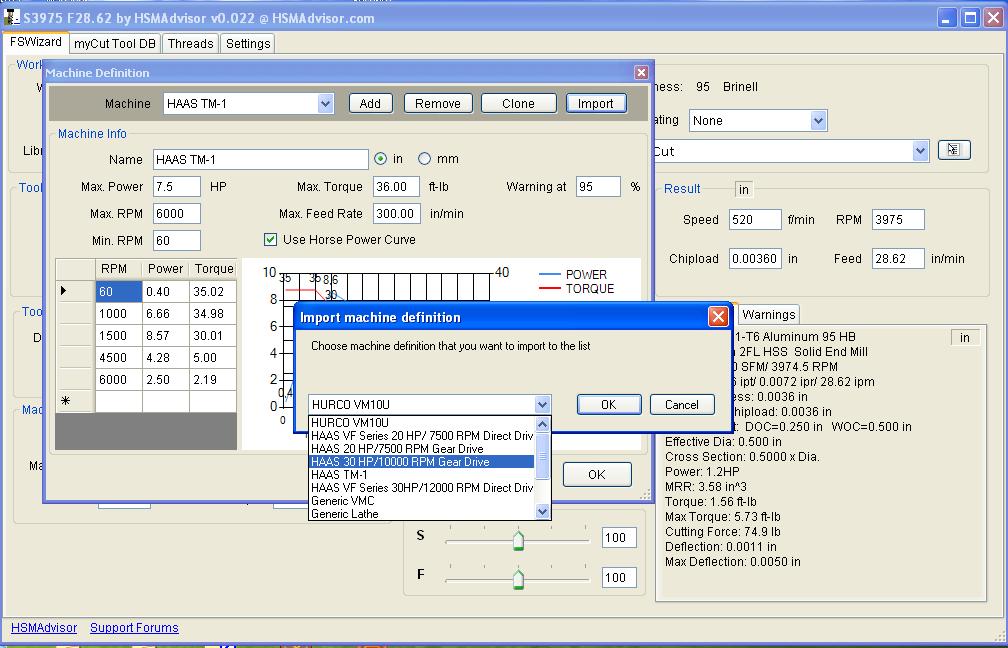
Task: Close the Import machine definition dialog
Action: click(717, 317)
